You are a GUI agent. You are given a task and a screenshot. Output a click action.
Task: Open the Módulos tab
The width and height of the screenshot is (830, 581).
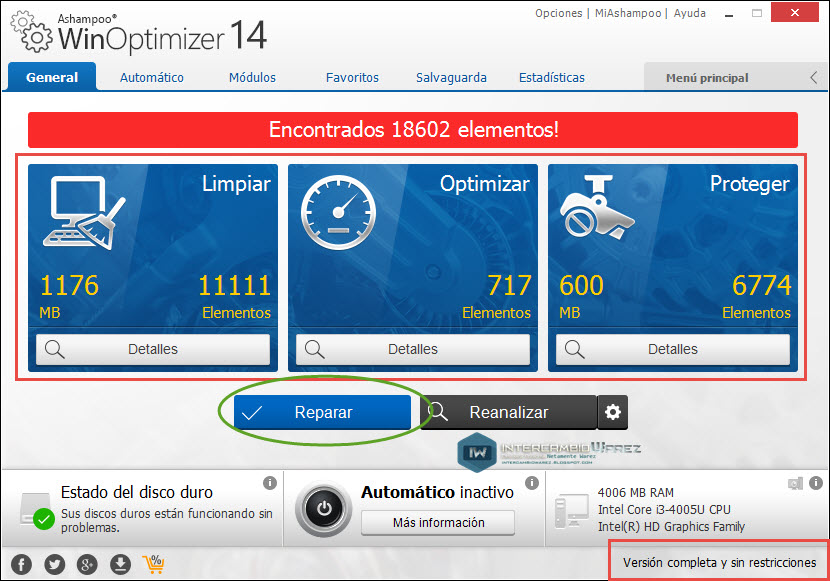252,77
